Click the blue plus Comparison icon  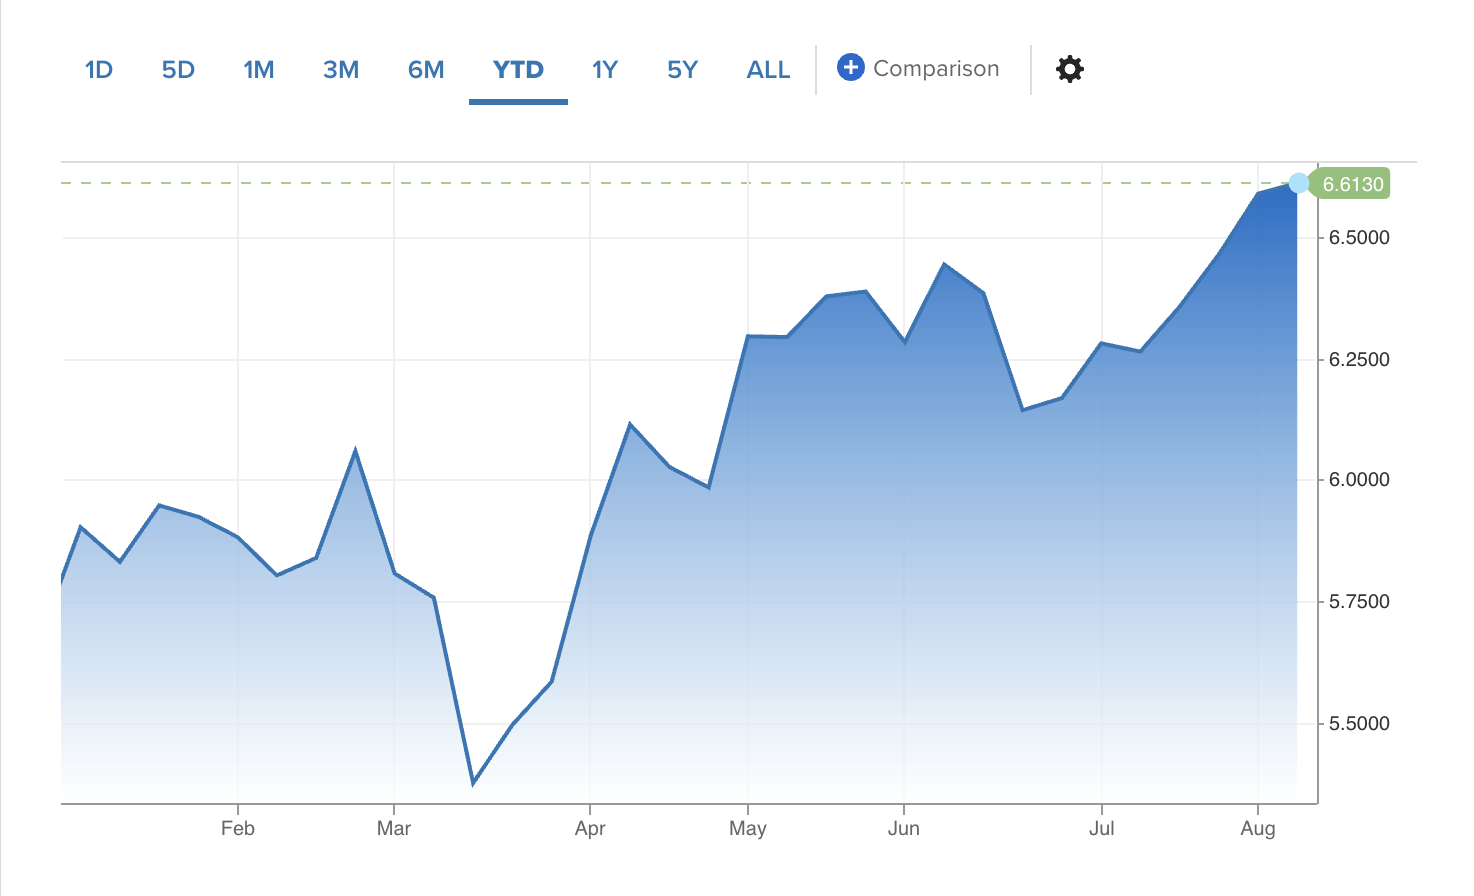click(851, 68)
